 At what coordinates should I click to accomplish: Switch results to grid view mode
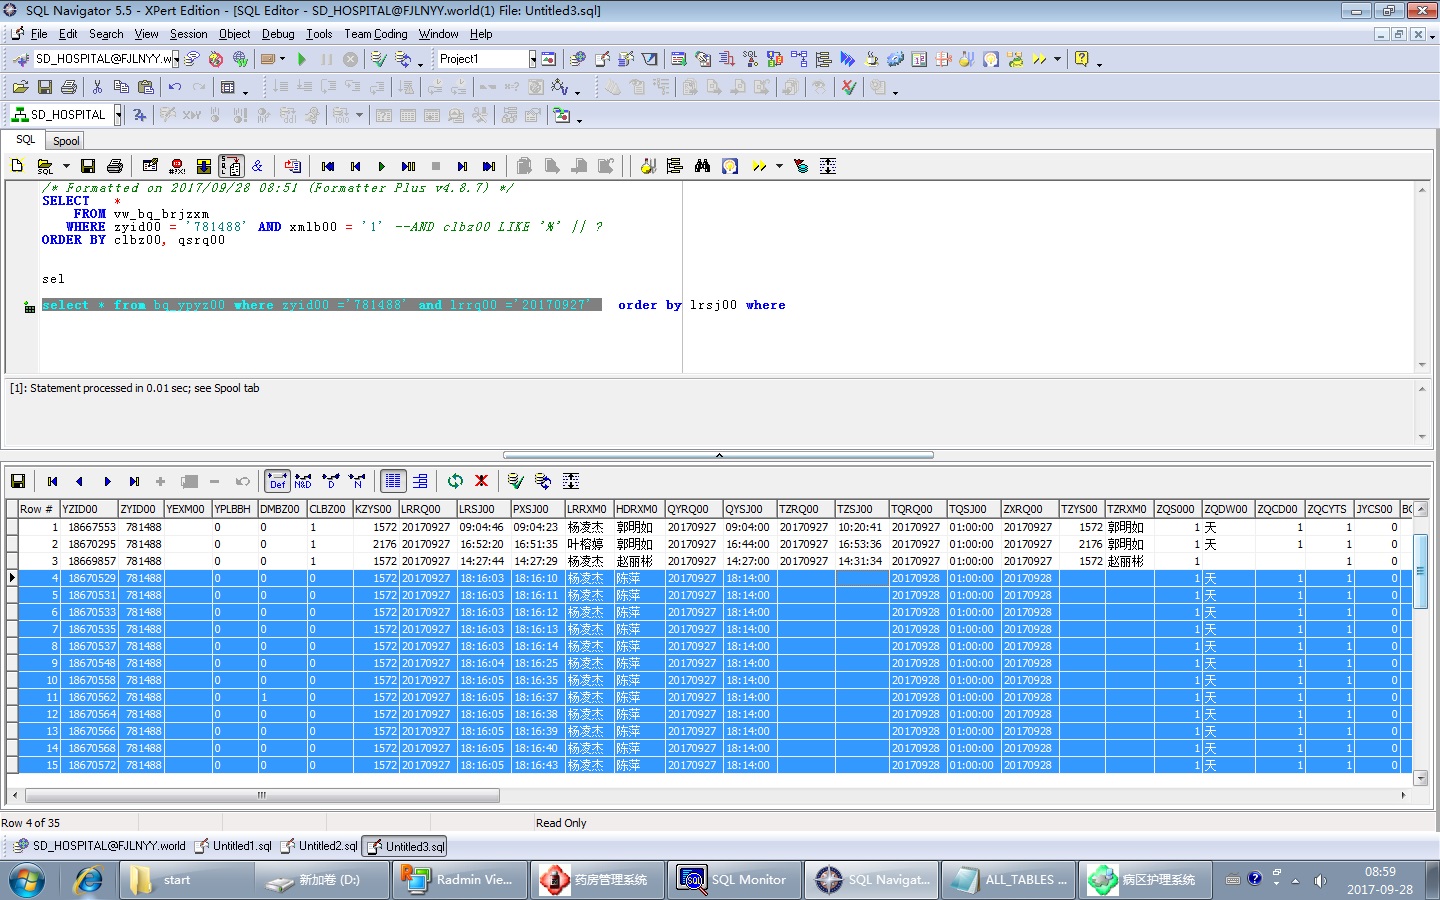(x=393, y=481)
